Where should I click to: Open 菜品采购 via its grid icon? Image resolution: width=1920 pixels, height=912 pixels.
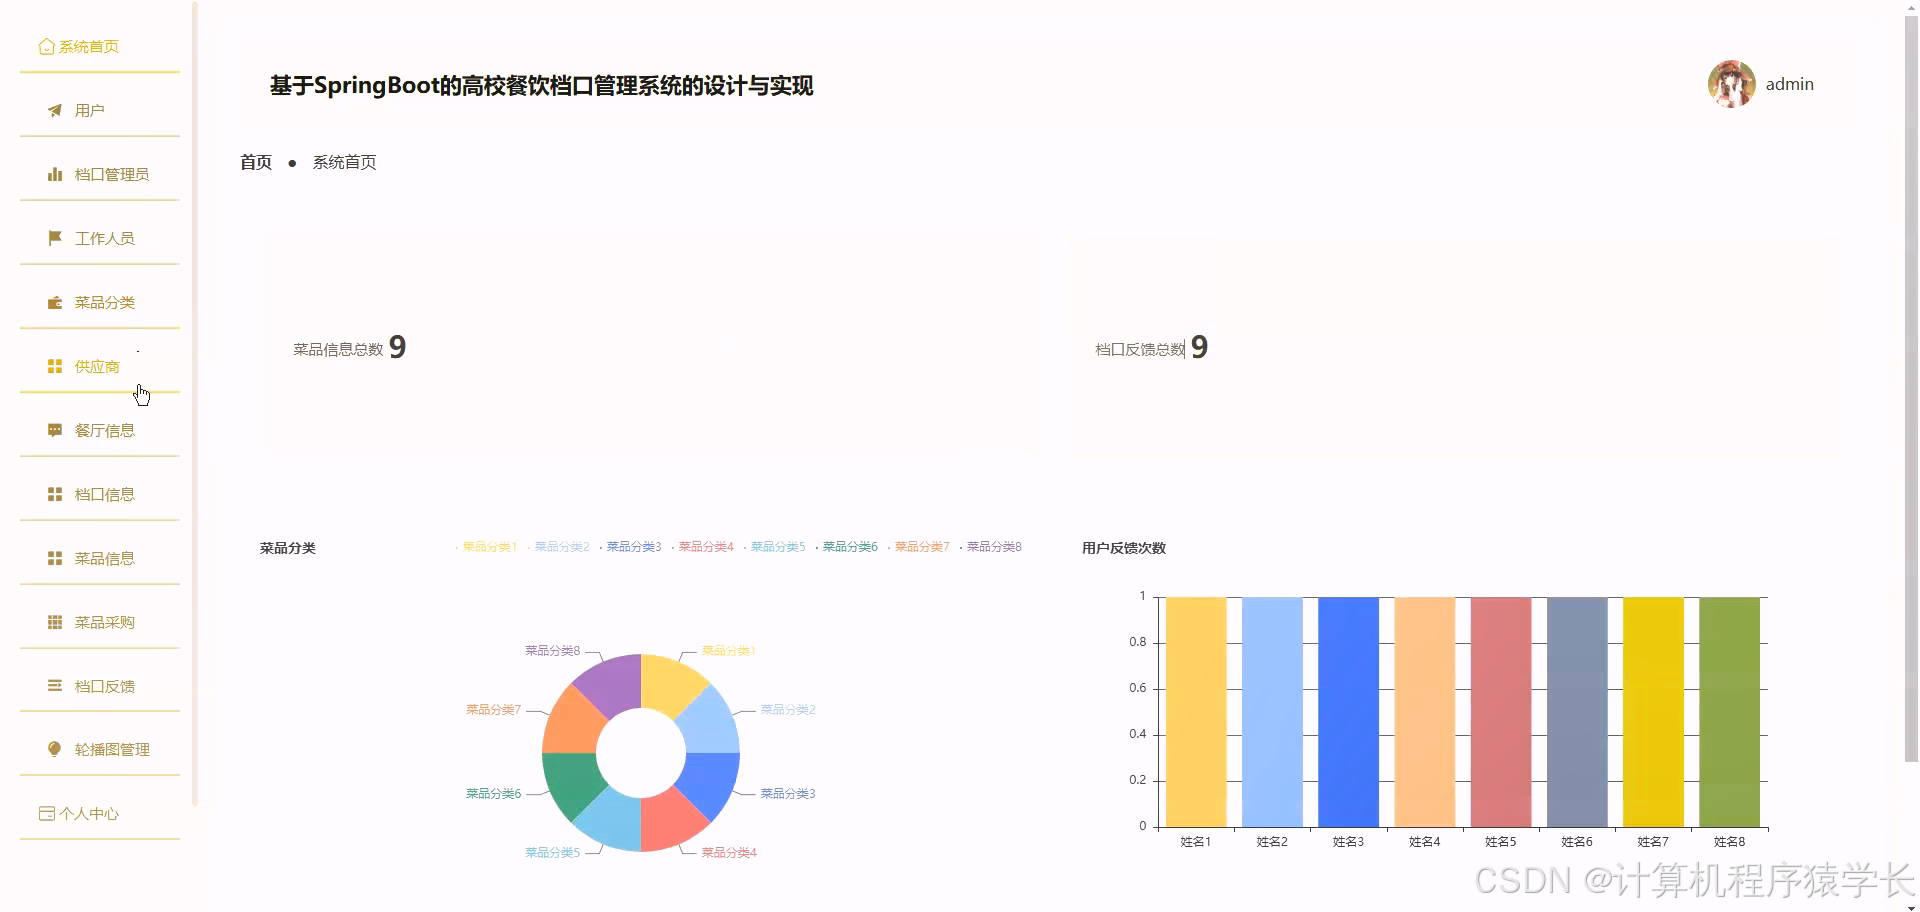(x=54, y=621)
